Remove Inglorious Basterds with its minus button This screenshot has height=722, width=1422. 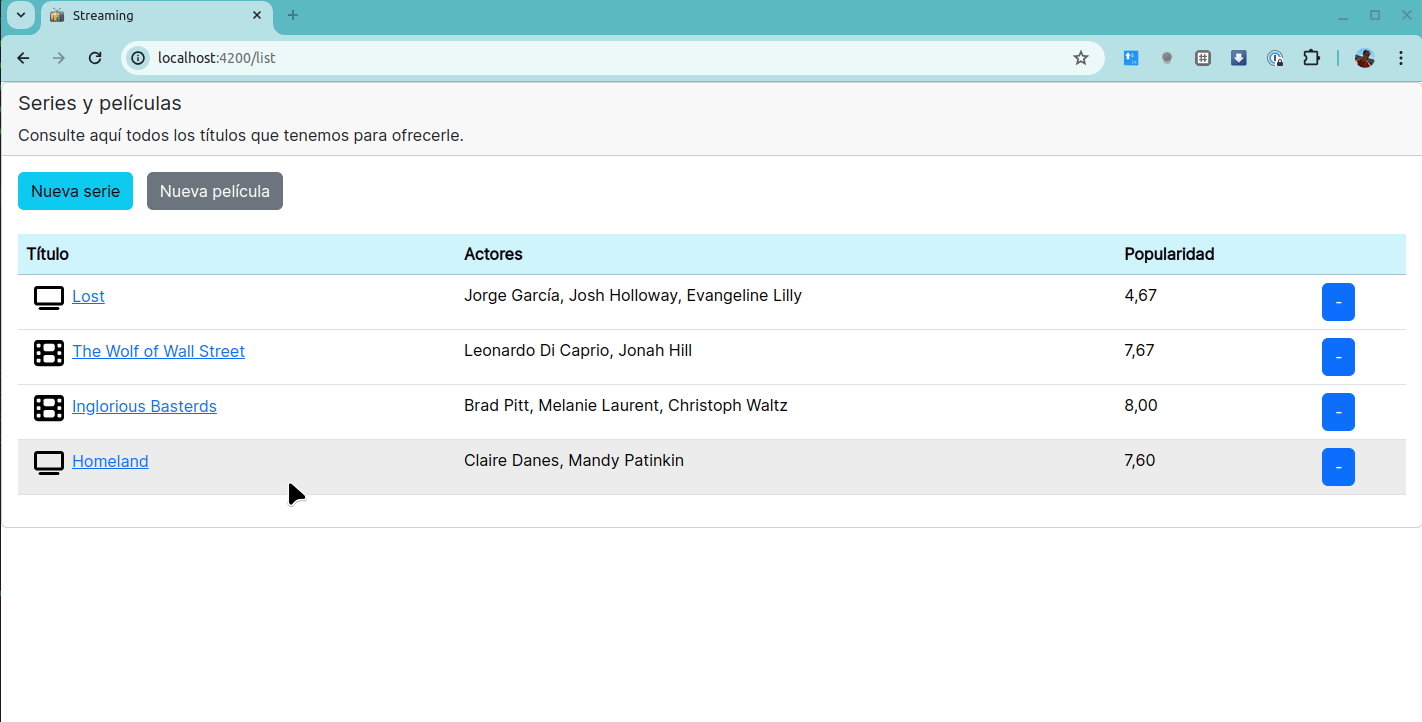1338,412
